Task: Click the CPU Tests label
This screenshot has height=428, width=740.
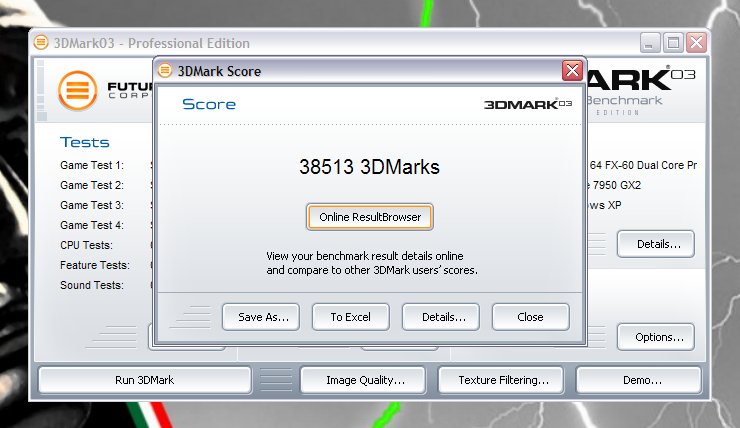Action: coord(86,245)
